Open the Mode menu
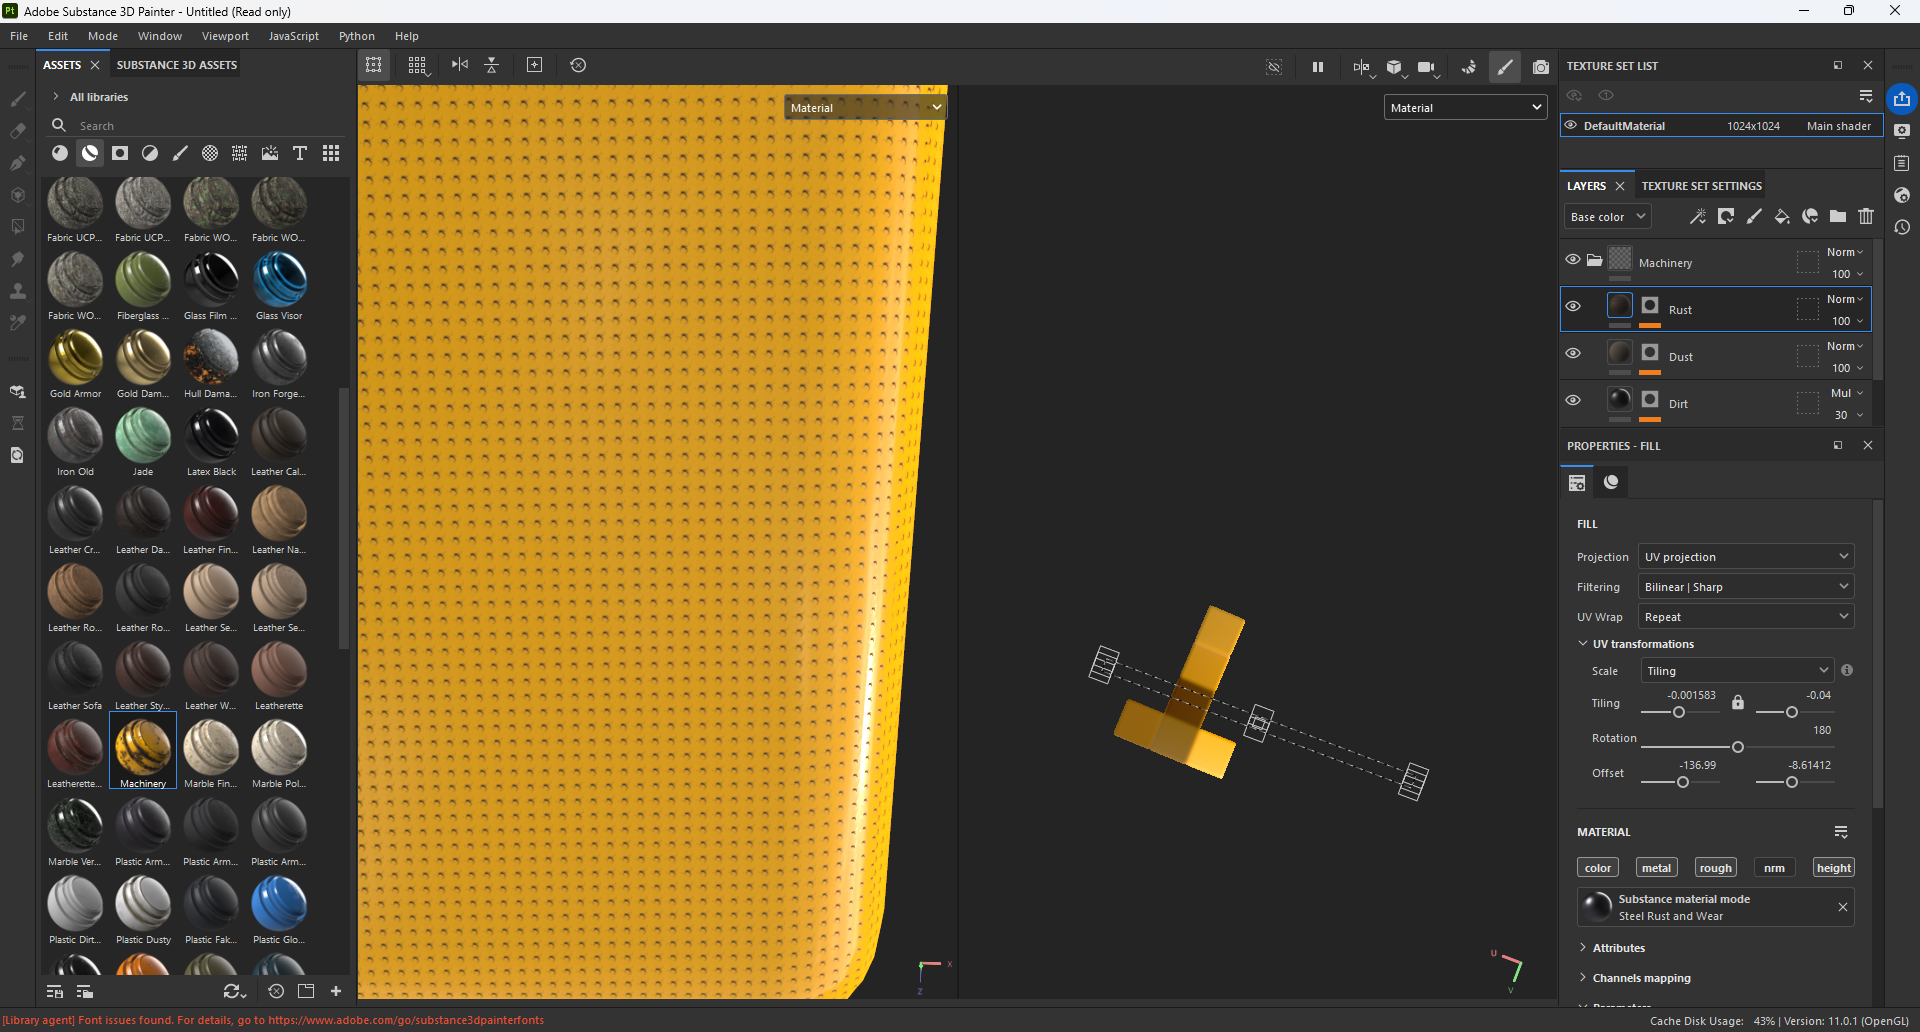The width and height of the screenshot is (1920, 1032). [x=103, y=36]
